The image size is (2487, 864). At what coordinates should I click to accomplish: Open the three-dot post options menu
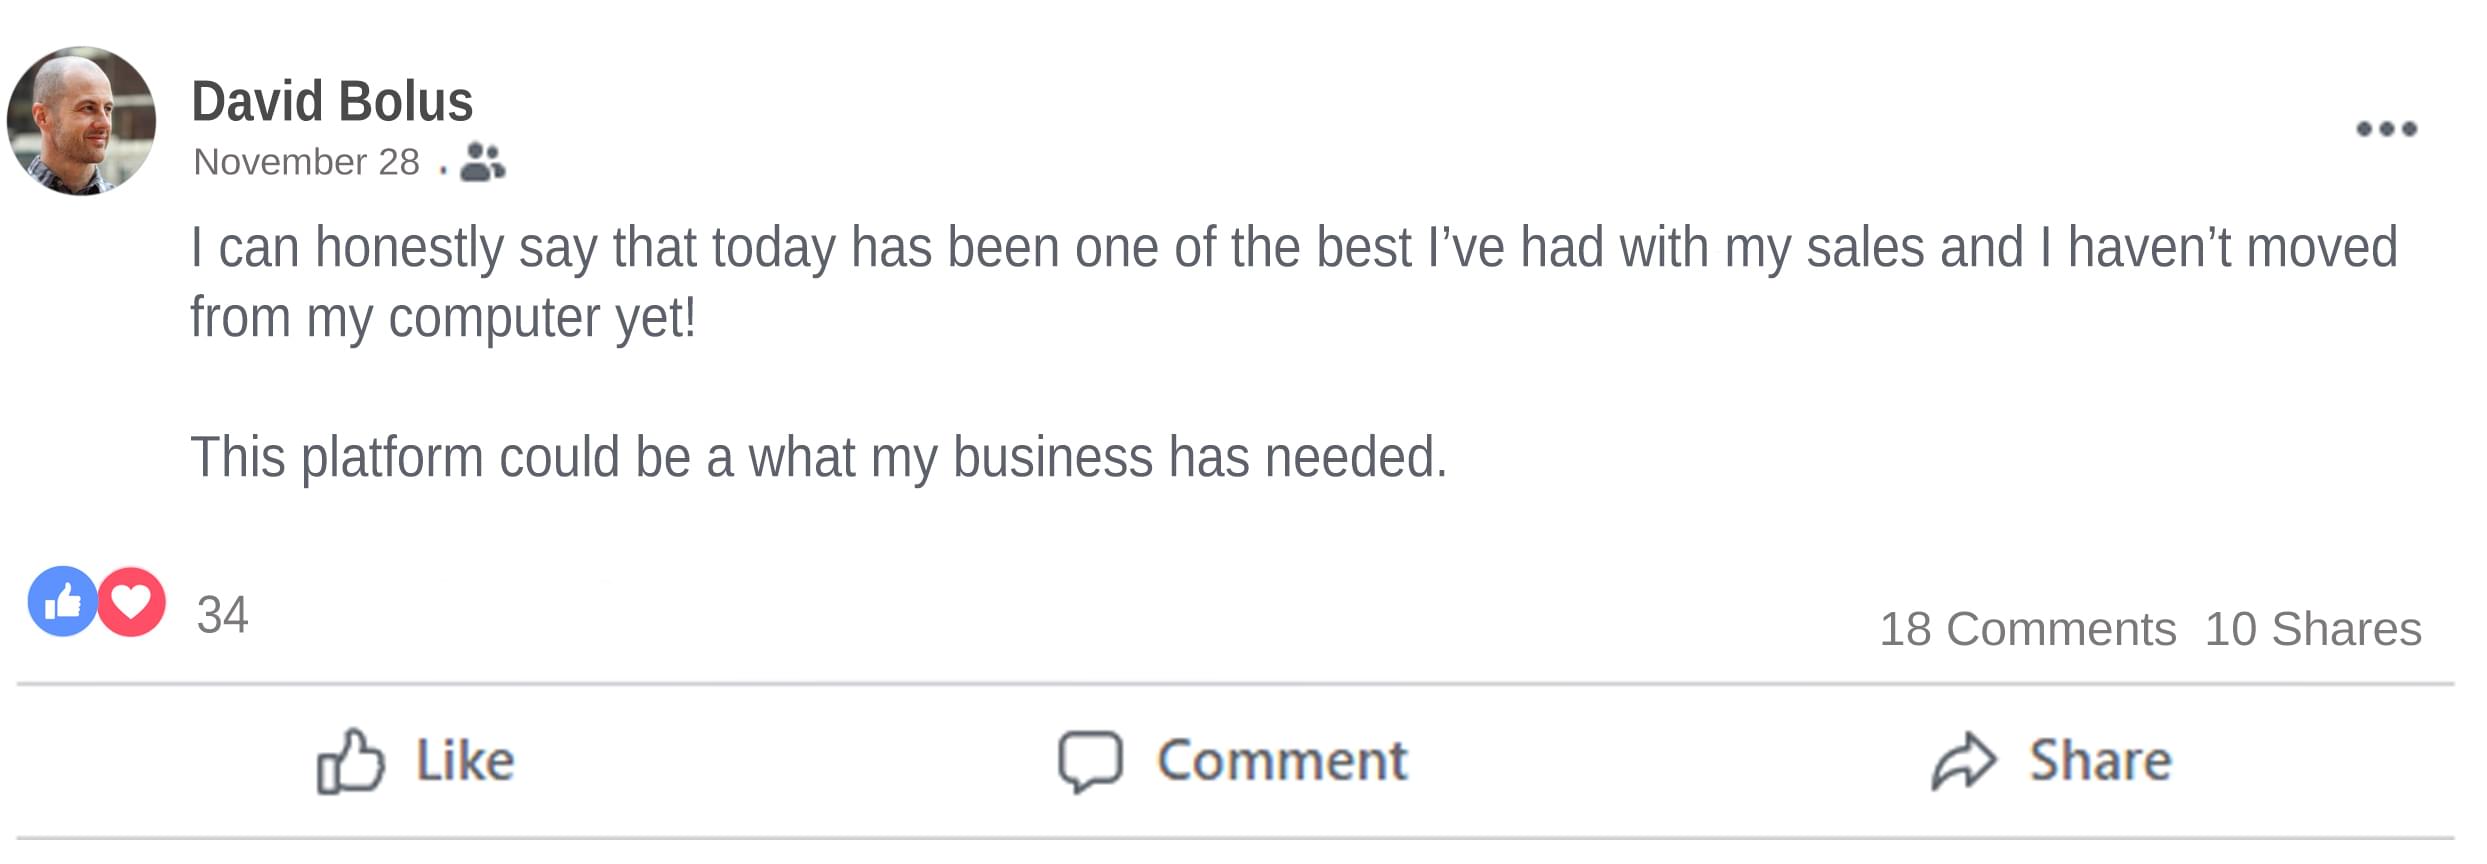point(2386,129)
